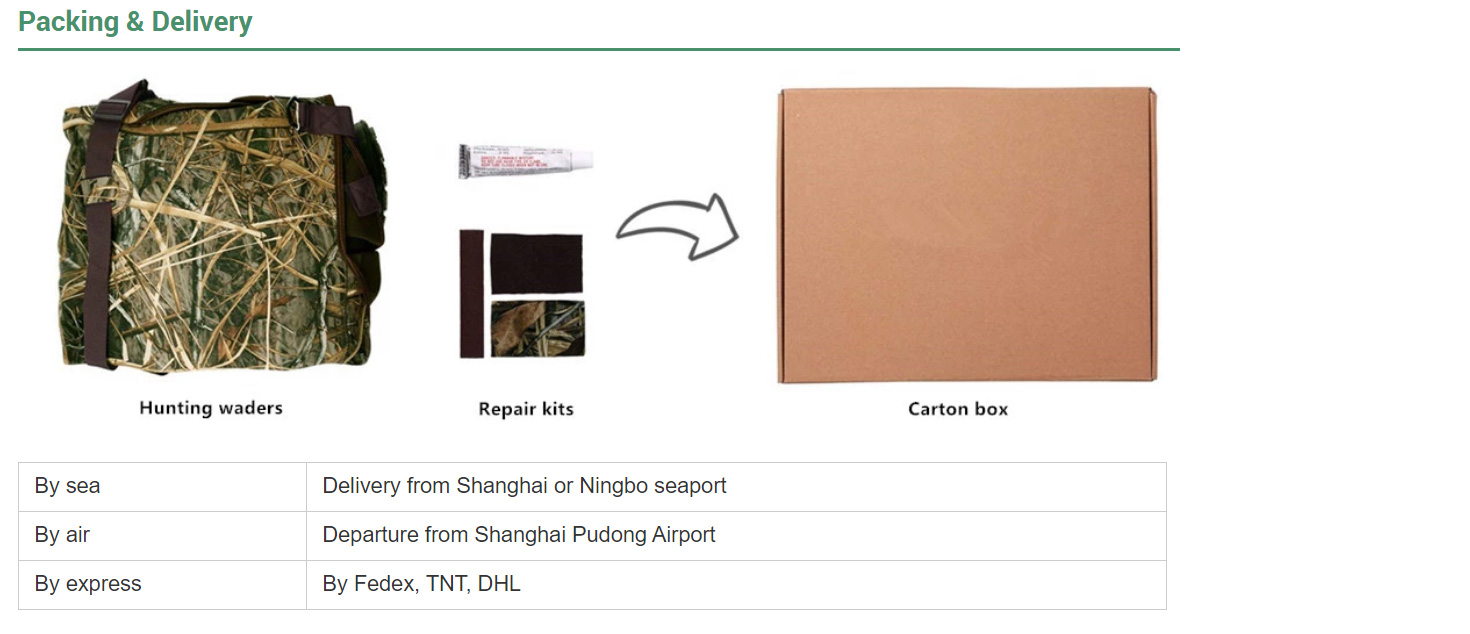
Task: Click the curved arrow icon
Action: tap(677, 228)
